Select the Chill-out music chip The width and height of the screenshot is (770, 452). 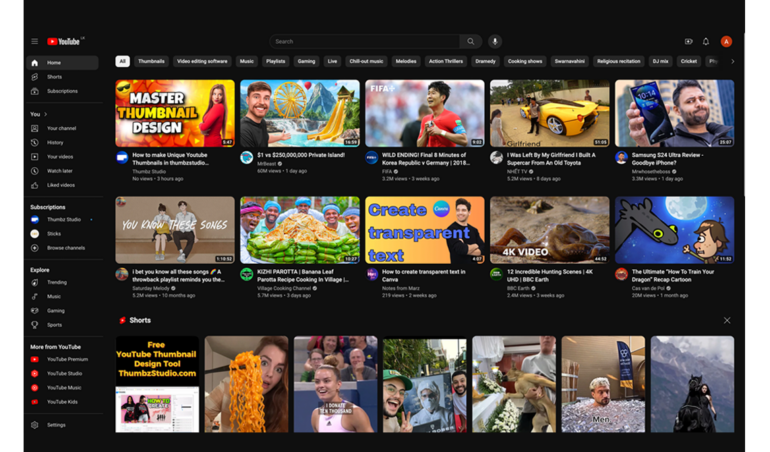tap(366, 61)
